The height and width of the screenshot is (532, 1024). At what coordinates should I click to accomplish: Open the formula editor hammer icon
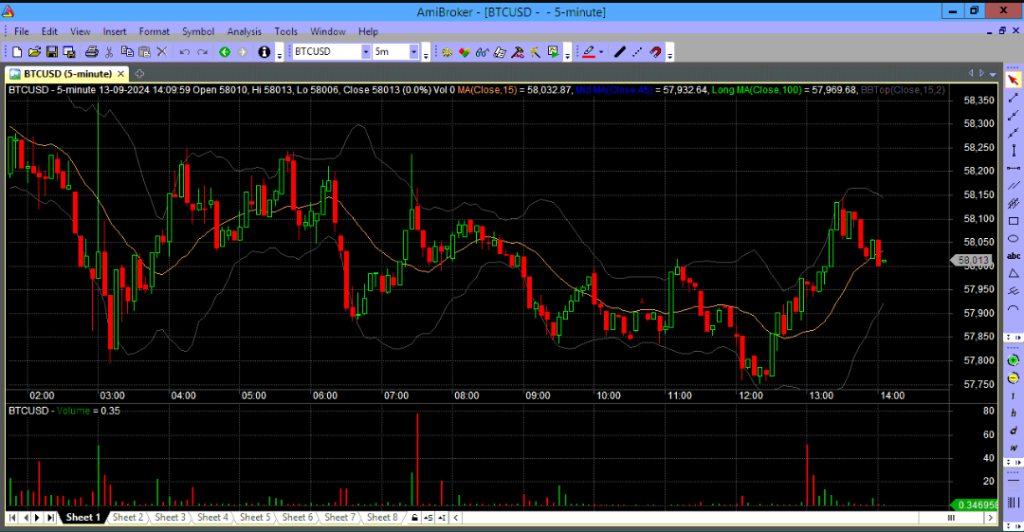coord(517,52)
